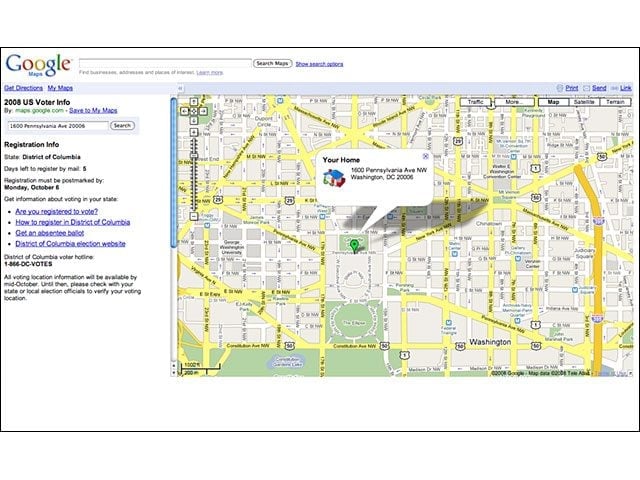
Task: Open the Link option
Action: (626, 88)
